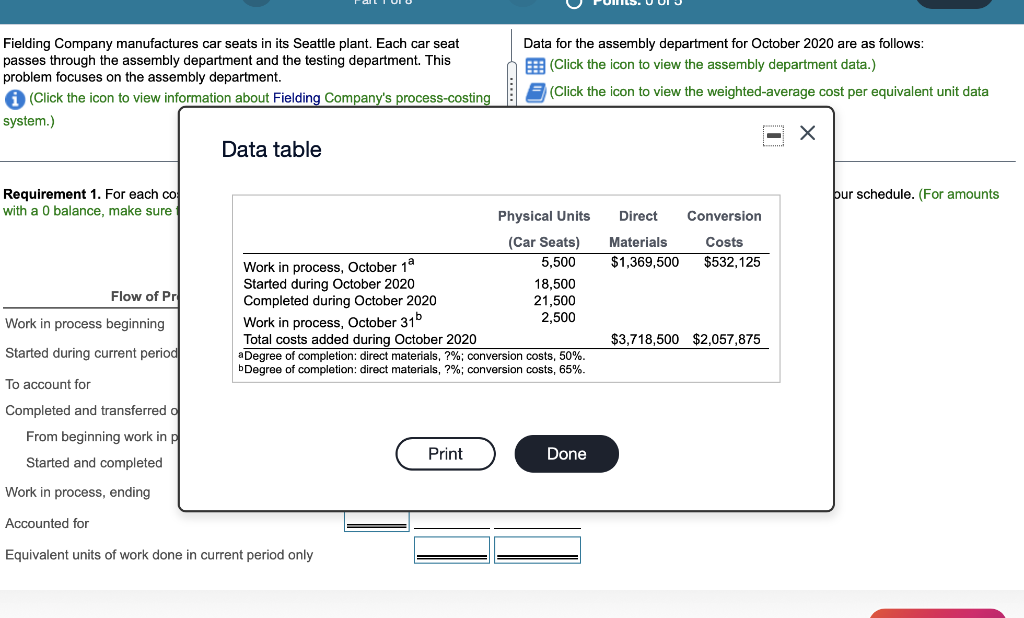Click the Conversion Costs column header
Image resolution: width=1024 pixels, height=618 pixels.
724,229
